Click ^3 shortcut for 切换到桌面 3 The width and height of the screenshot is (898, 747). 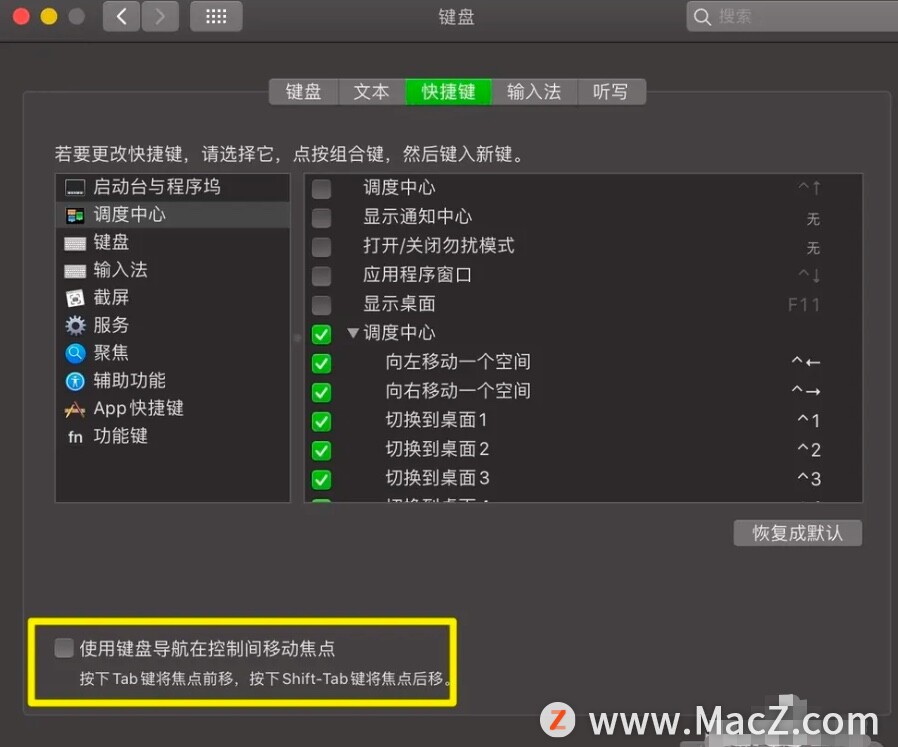pos(809,478)
